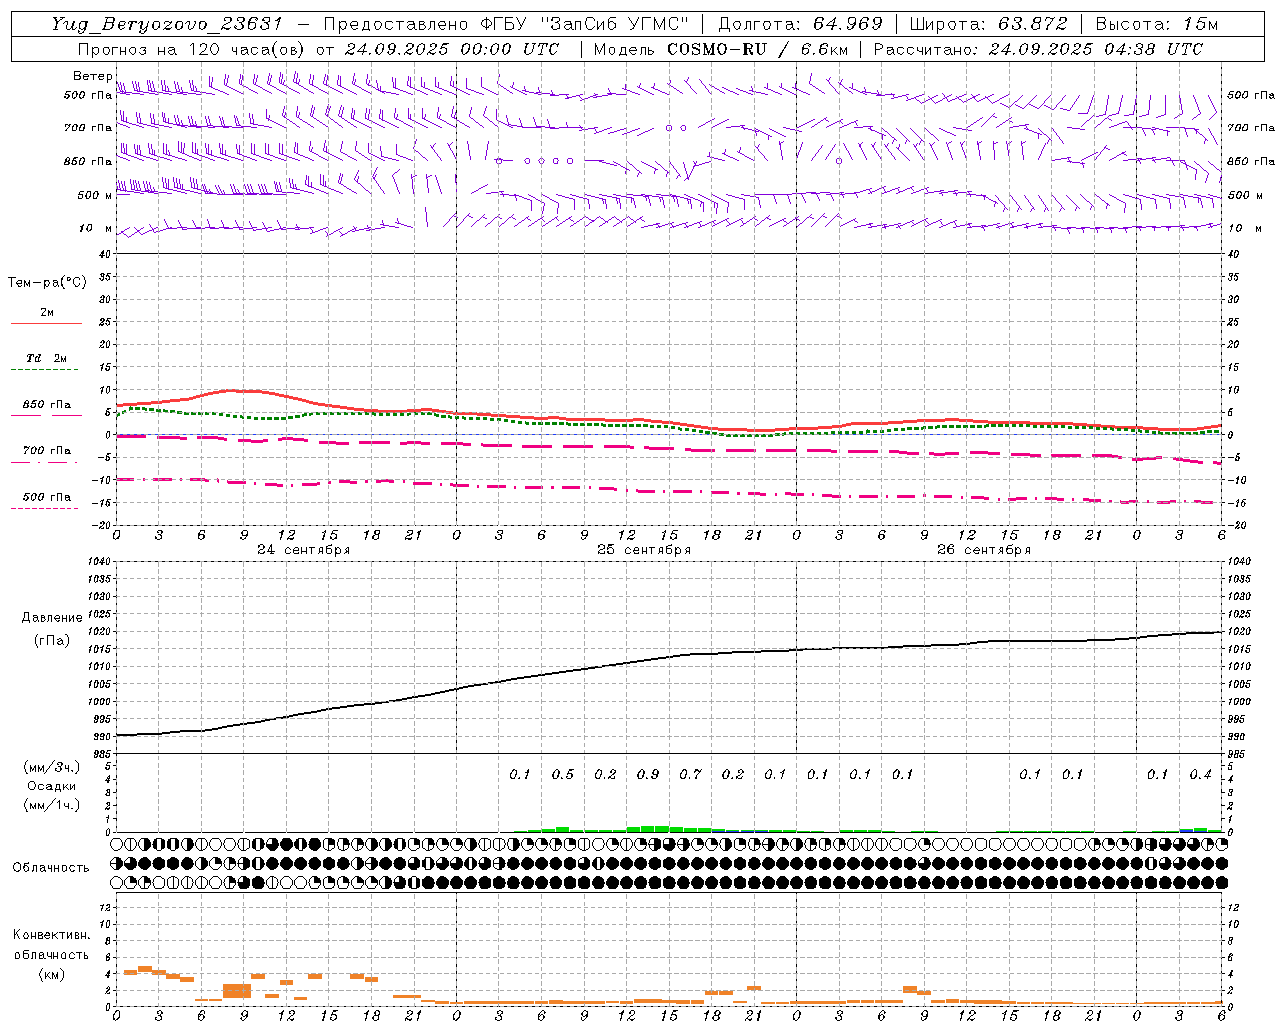Click the 'Широта: 63.872' latitude value
Image resolution: width=1280 pixels, height=1024 pixels.
coord(988,24)
